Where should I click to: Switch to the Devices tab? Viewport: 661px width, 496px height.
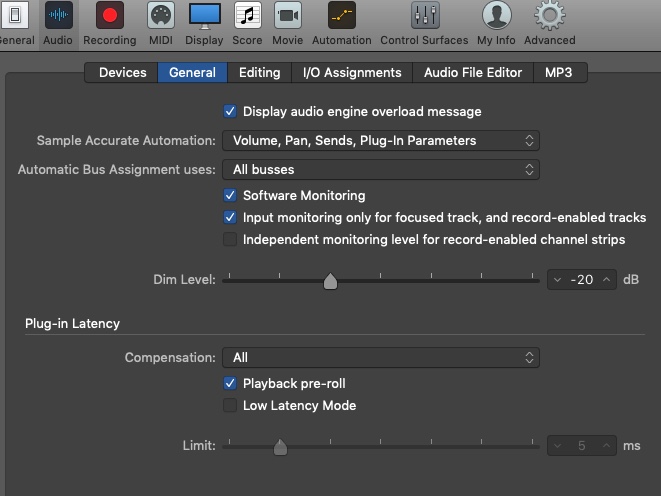coord(122,72)
